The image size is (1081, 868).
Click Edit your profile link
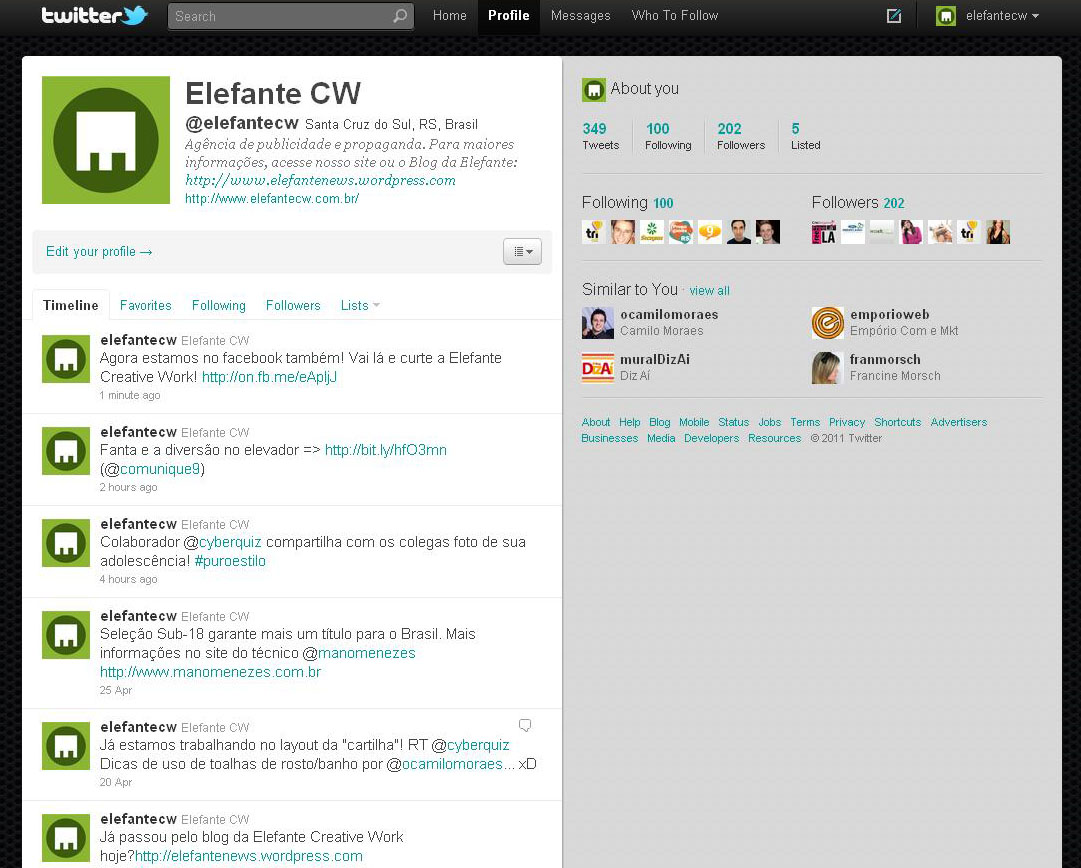click(x=99, y=252)
